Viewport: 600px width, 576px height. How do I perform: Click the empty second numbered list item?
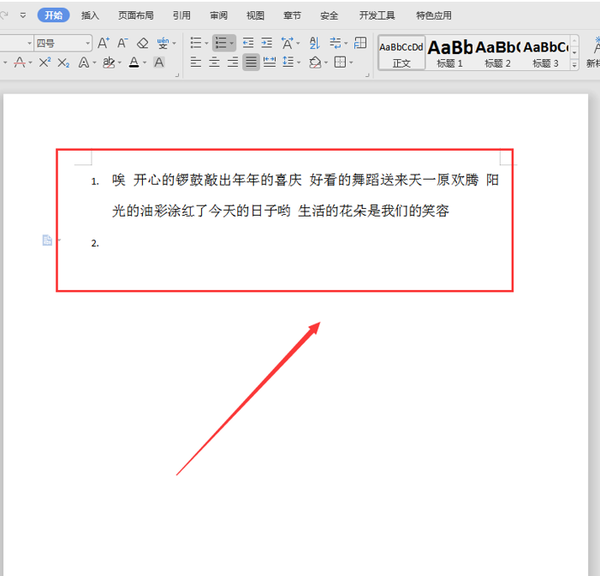click(200, 243)
